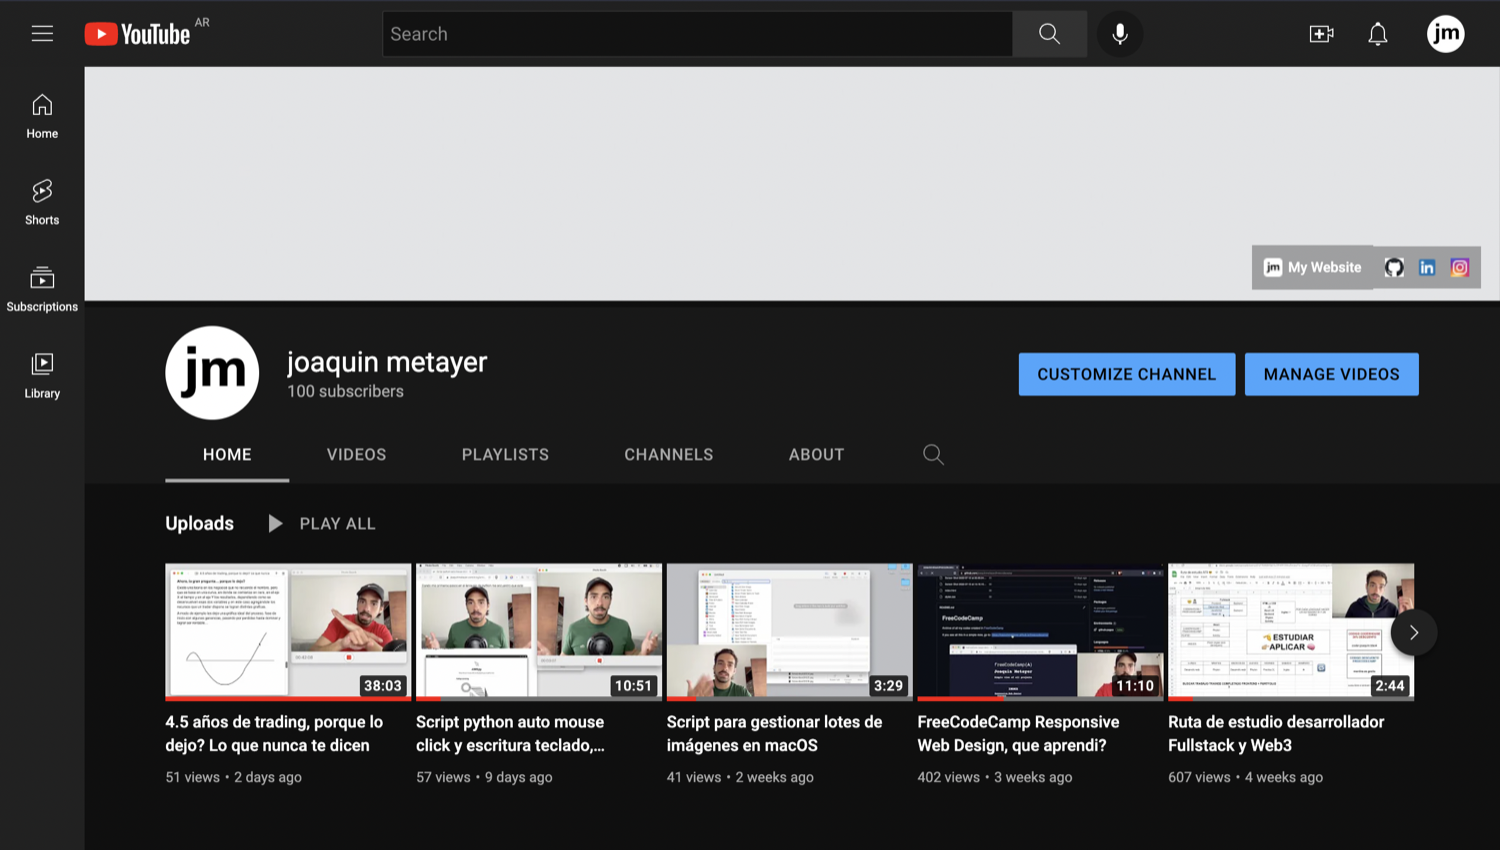Click the search magnifier button
This screenshot has width=1500, height=850.
click(x=1049, y=34)
